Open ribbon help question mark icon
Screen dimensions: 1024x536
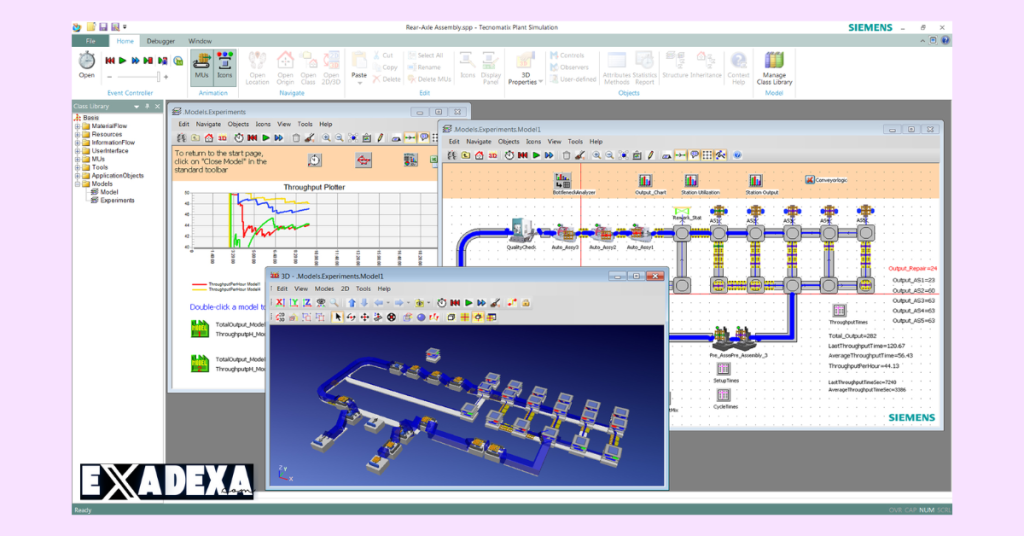coord(945,40)
